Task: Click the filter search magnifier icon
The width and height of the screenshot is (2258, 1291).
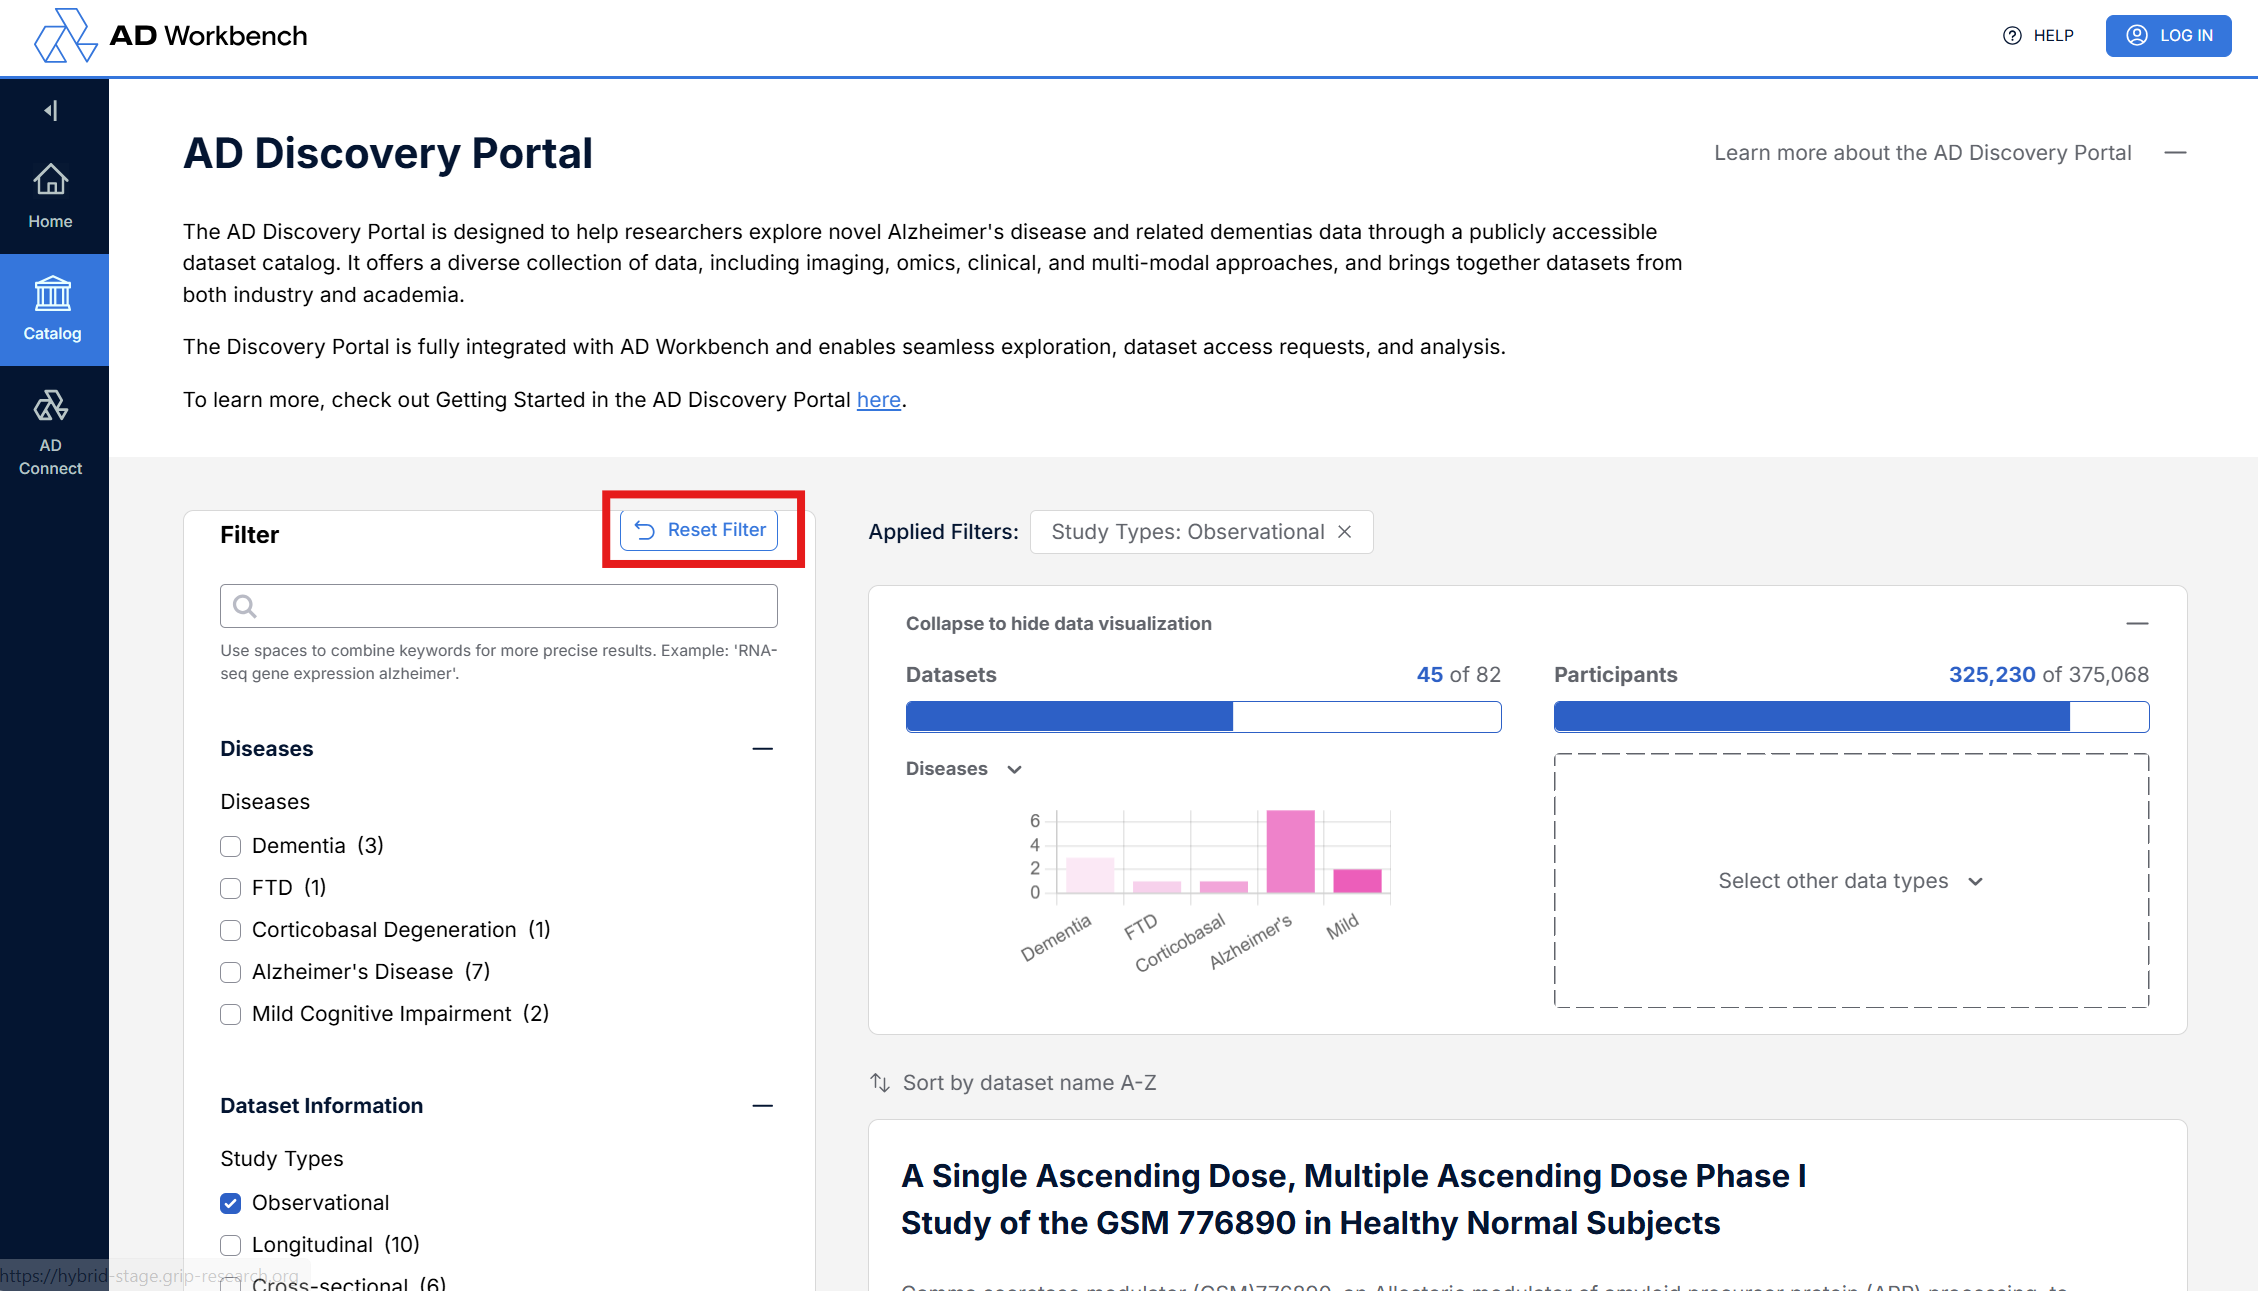Action: pyautogui.click(x=245, y=606)
